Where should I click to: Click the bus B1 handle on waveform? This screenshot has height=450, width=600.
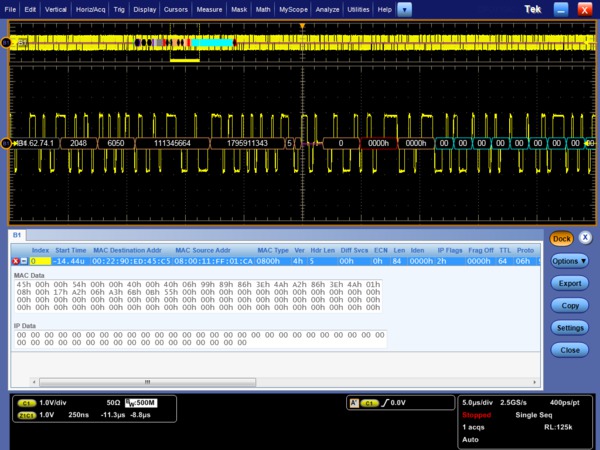point(6,143)
